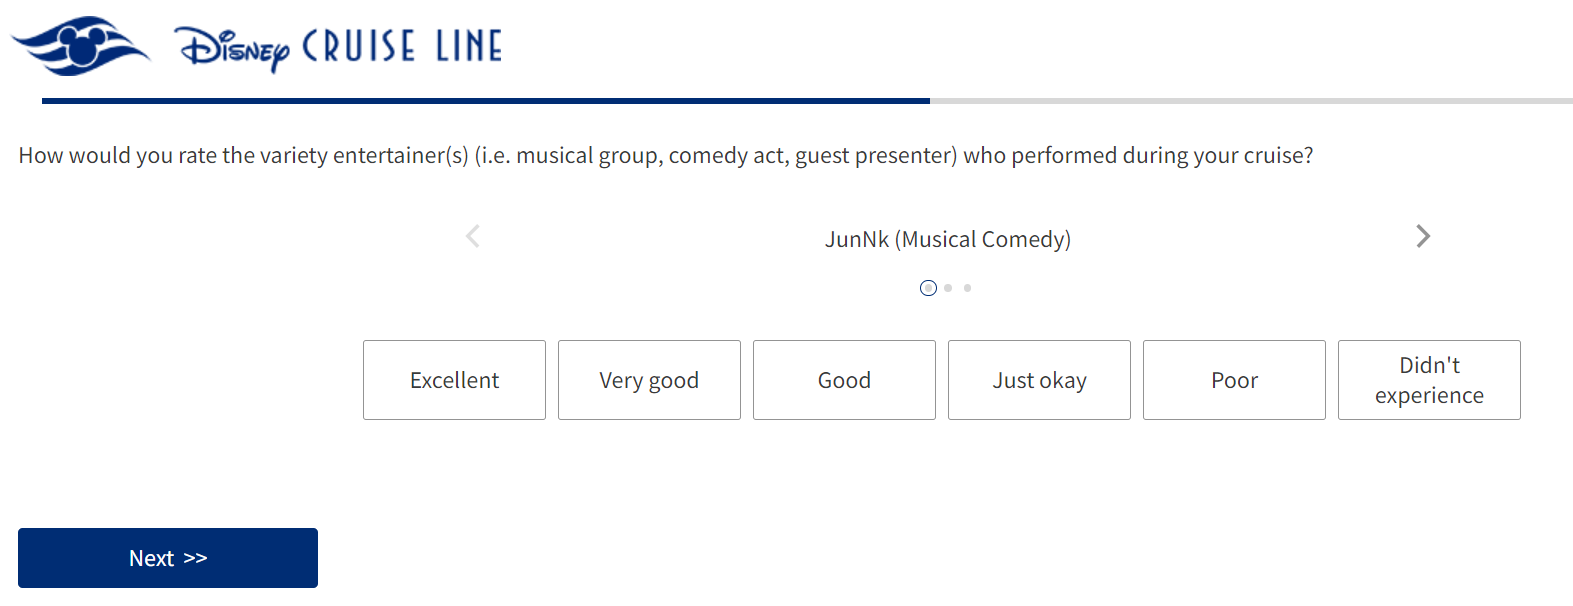Click the double arrows on Next button
This screenshot has height=606, width=1573.
coord(195,558)
